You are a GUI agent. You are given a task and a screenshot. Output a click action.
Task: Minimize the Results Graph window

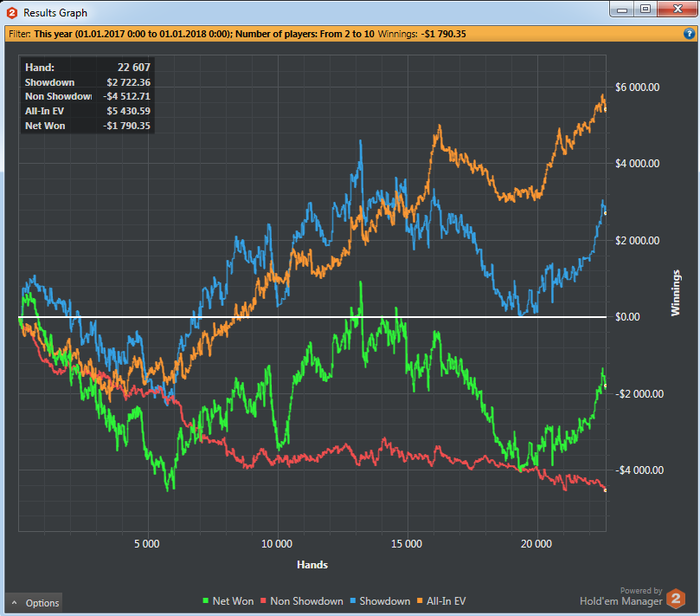[622, 9]
